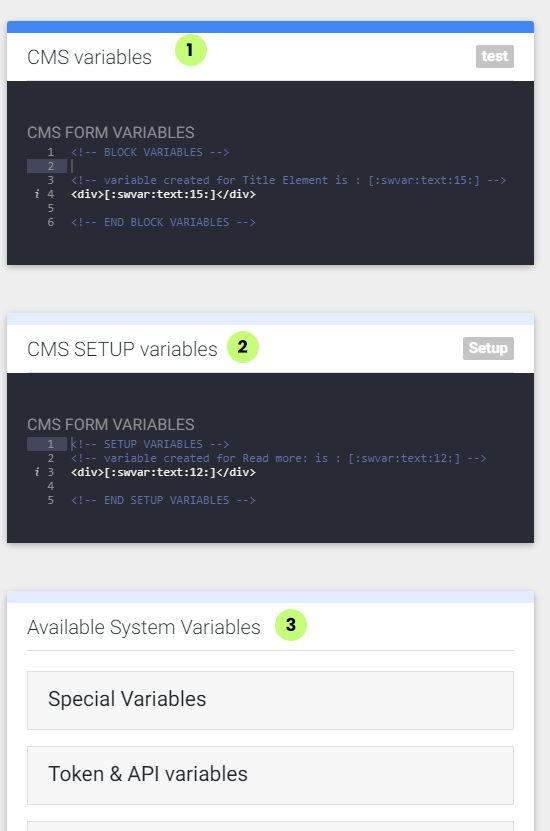Place cursor in swvar:text:15 div line

click(x=163, y=194)
